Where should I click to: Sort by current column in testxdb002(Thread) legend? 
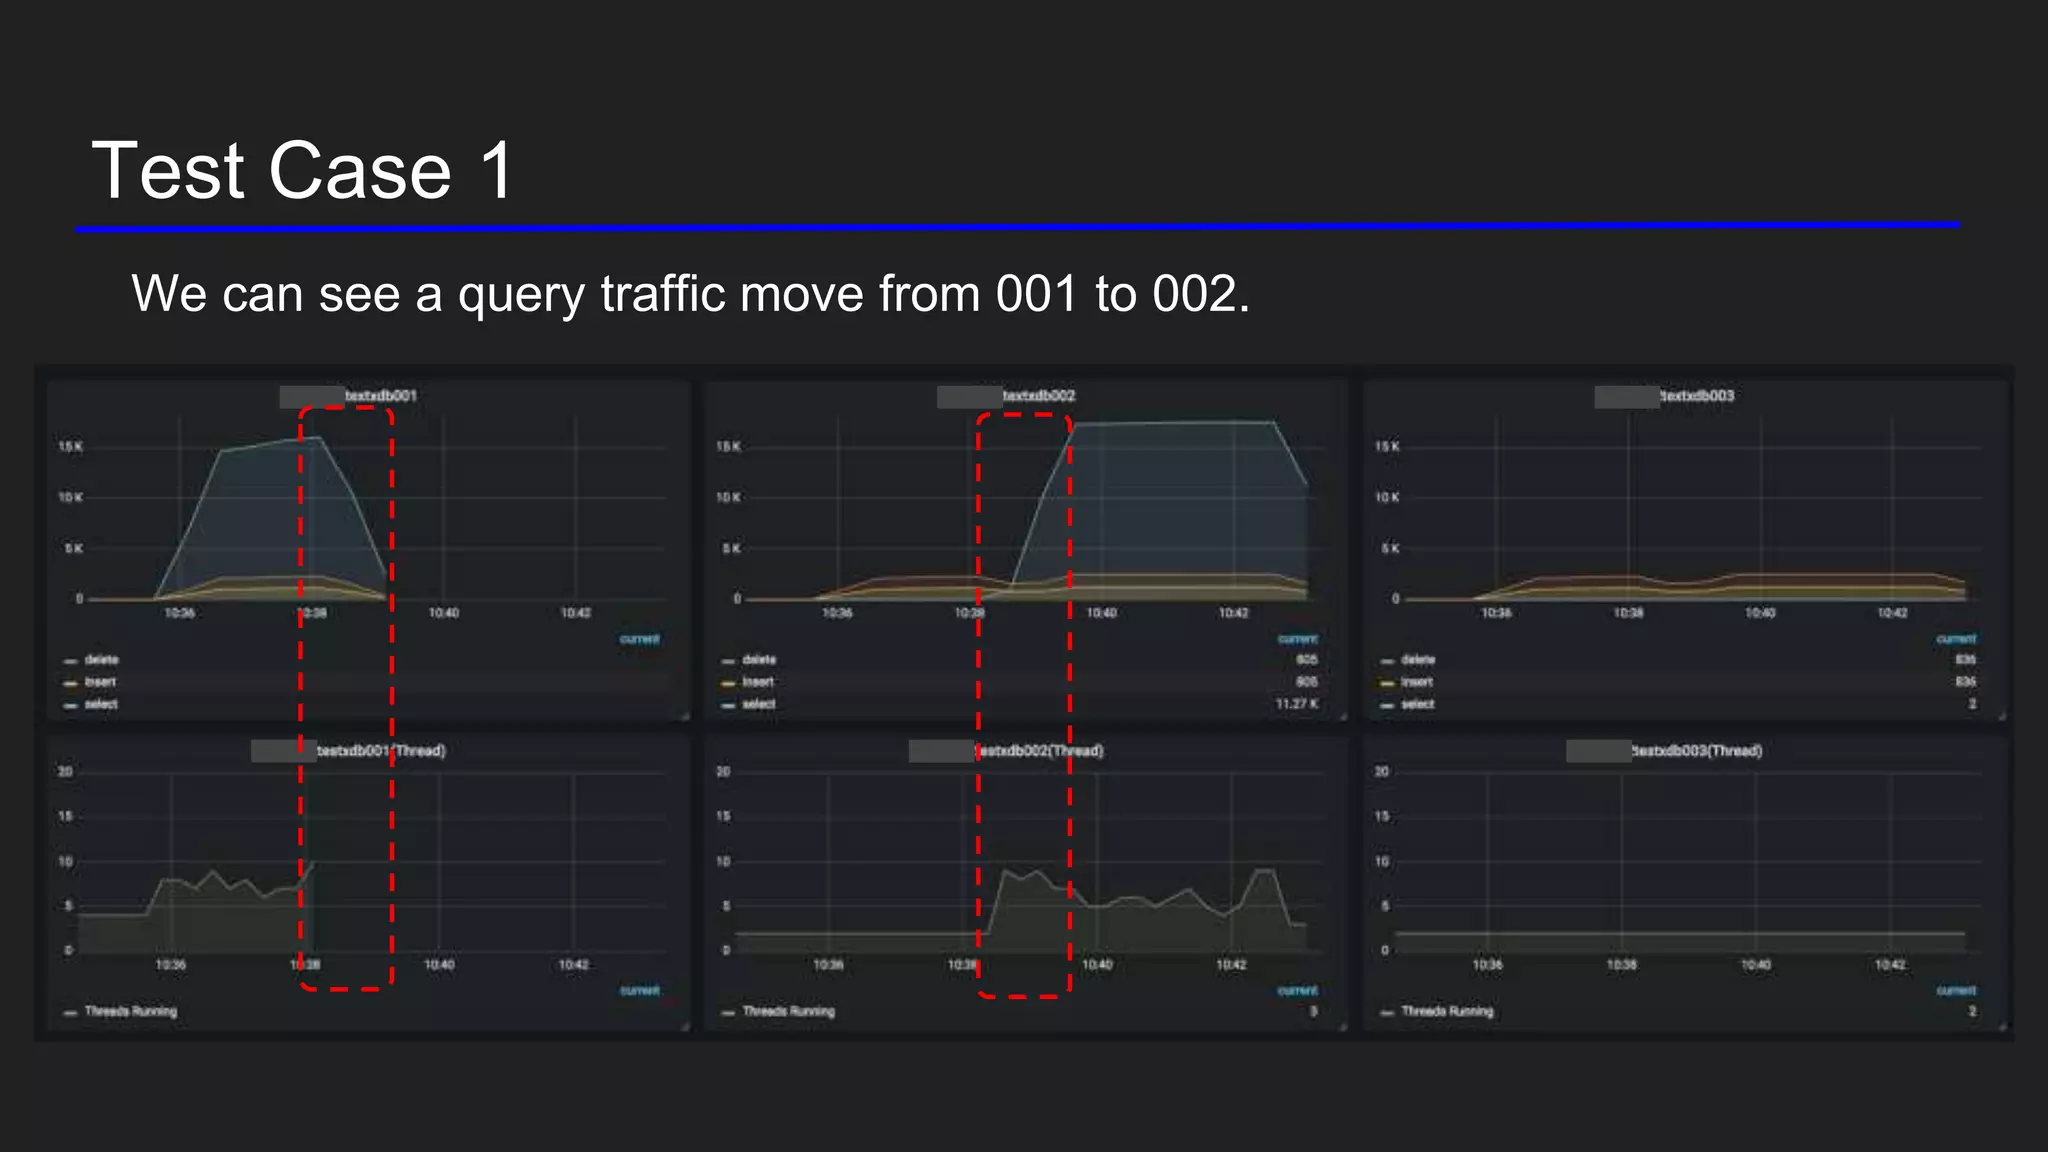[1298, 991]
